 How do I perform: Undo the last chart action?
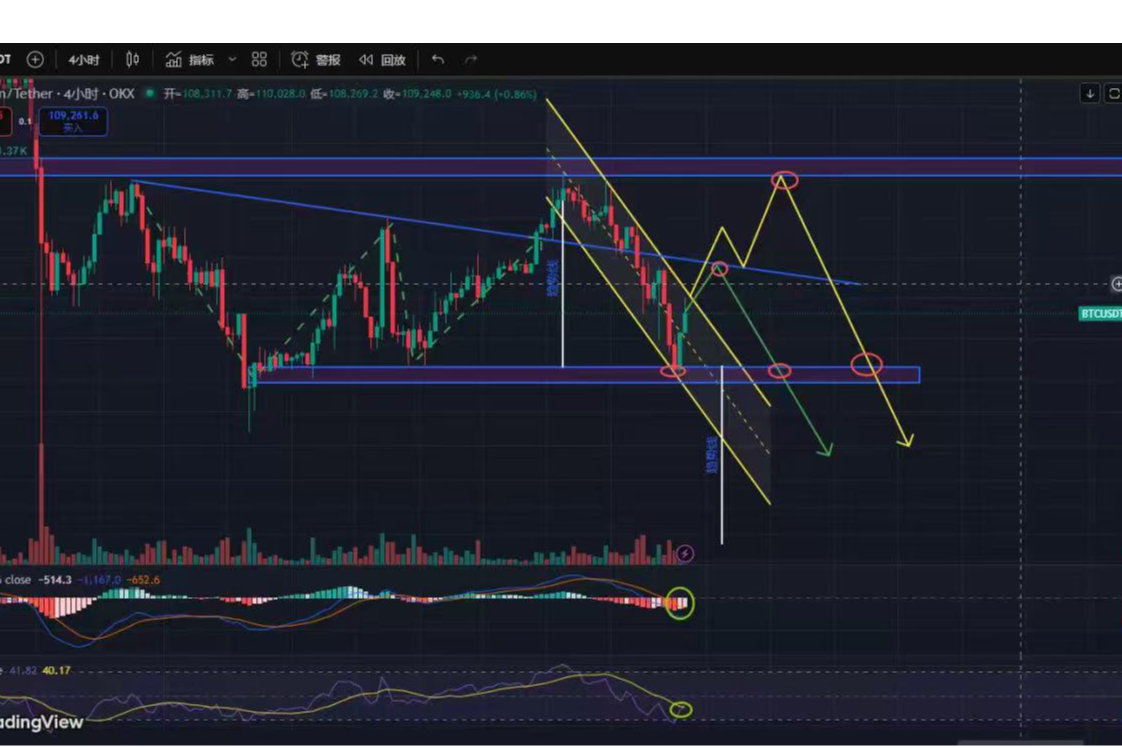437,59
